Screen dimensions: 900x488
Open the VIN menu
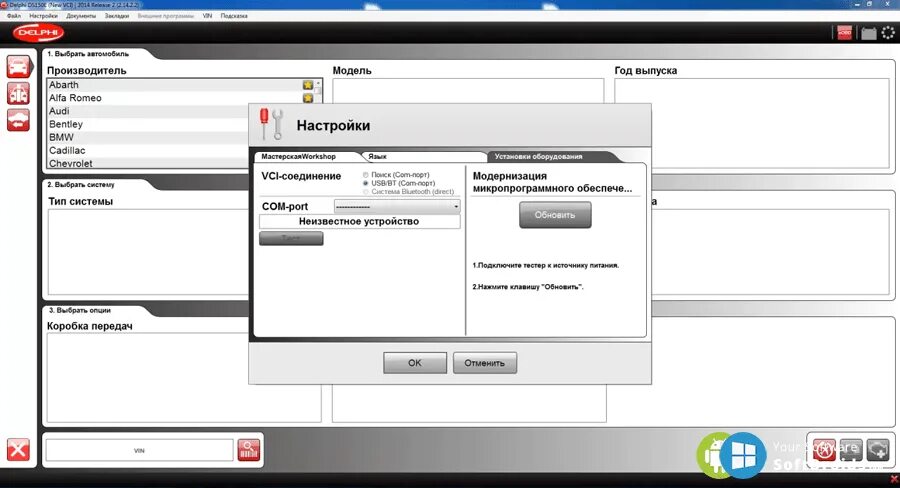pos(207,16)
